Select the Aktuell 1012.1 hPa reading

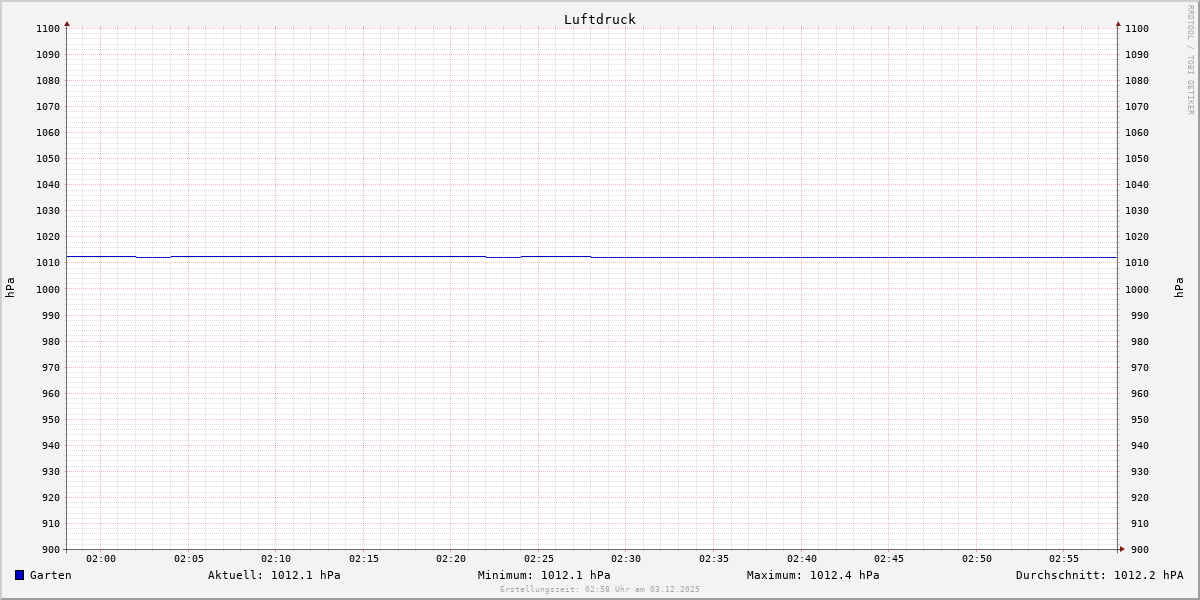(274, 575)
